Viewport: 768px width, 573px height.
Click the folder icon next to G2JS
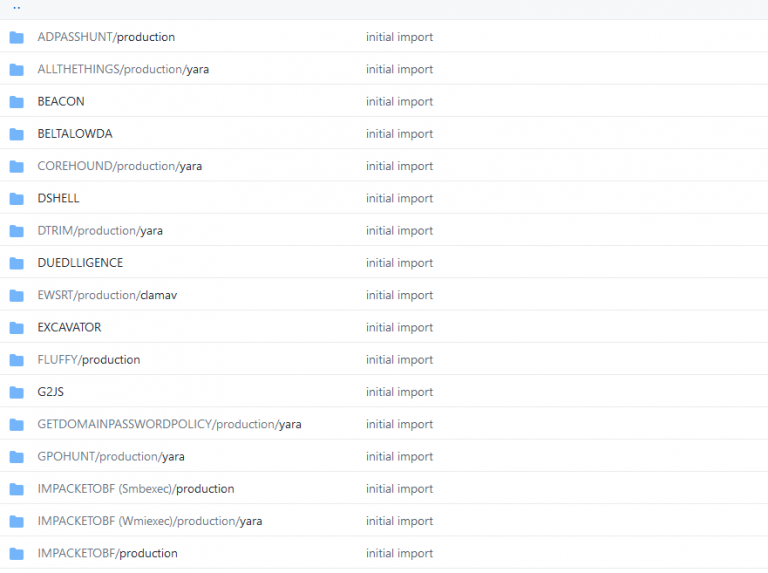(x=16, y=392)
